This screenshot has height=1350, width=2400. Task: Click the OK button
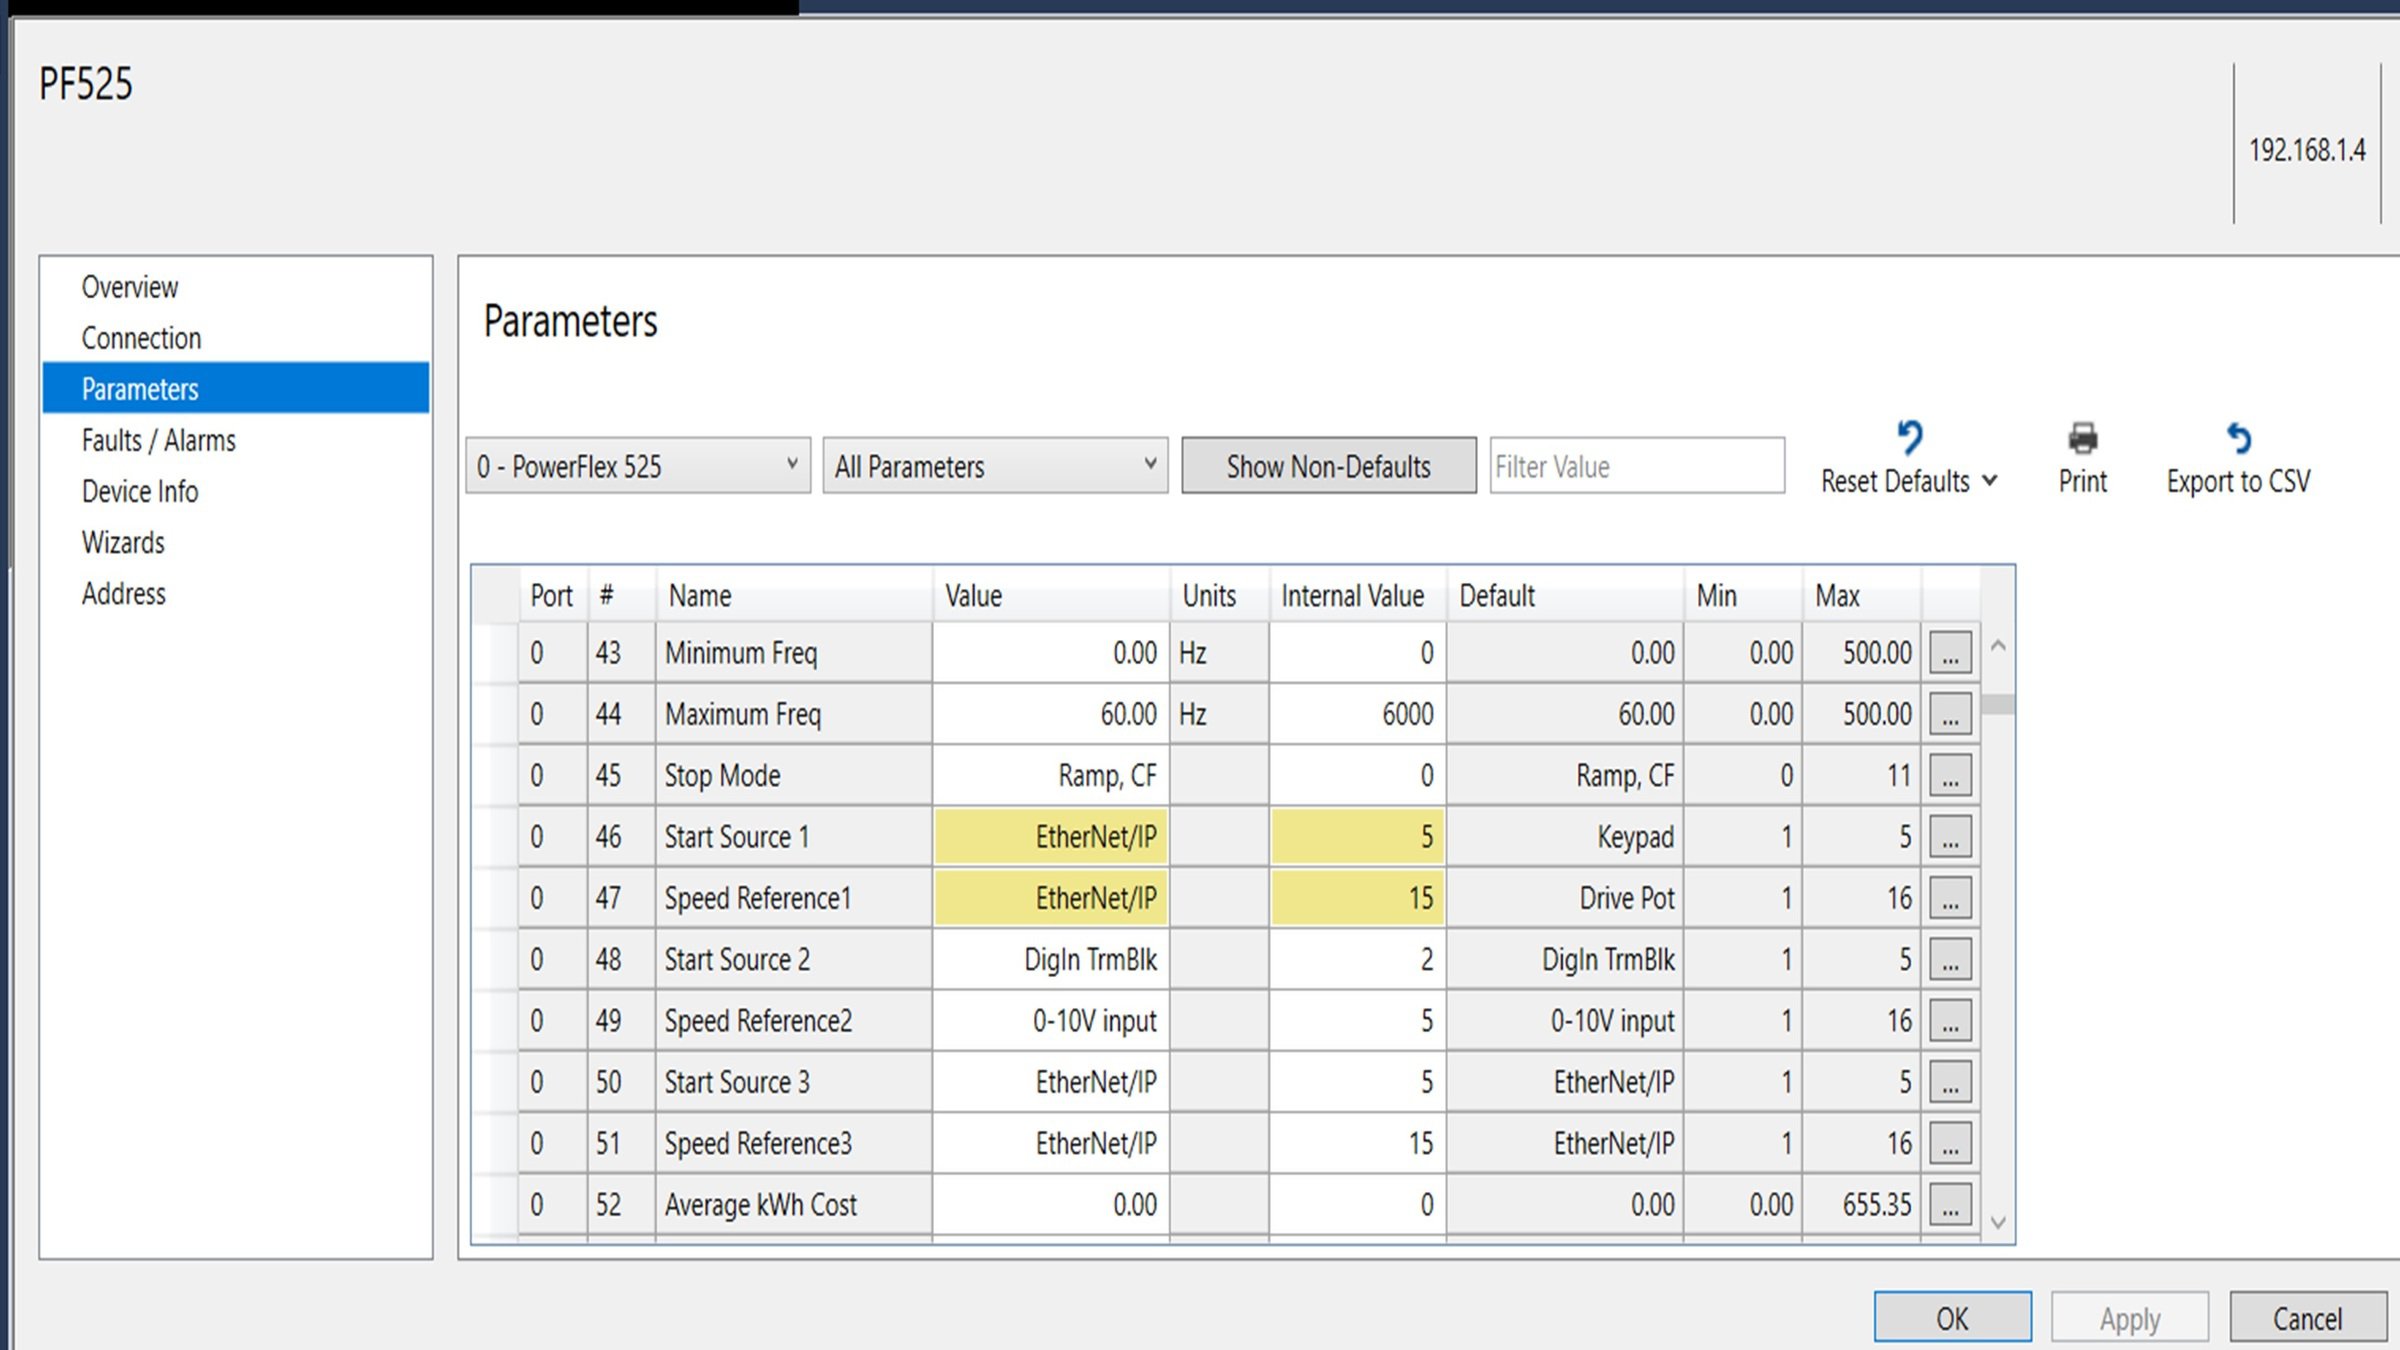click(1953, 1319)
